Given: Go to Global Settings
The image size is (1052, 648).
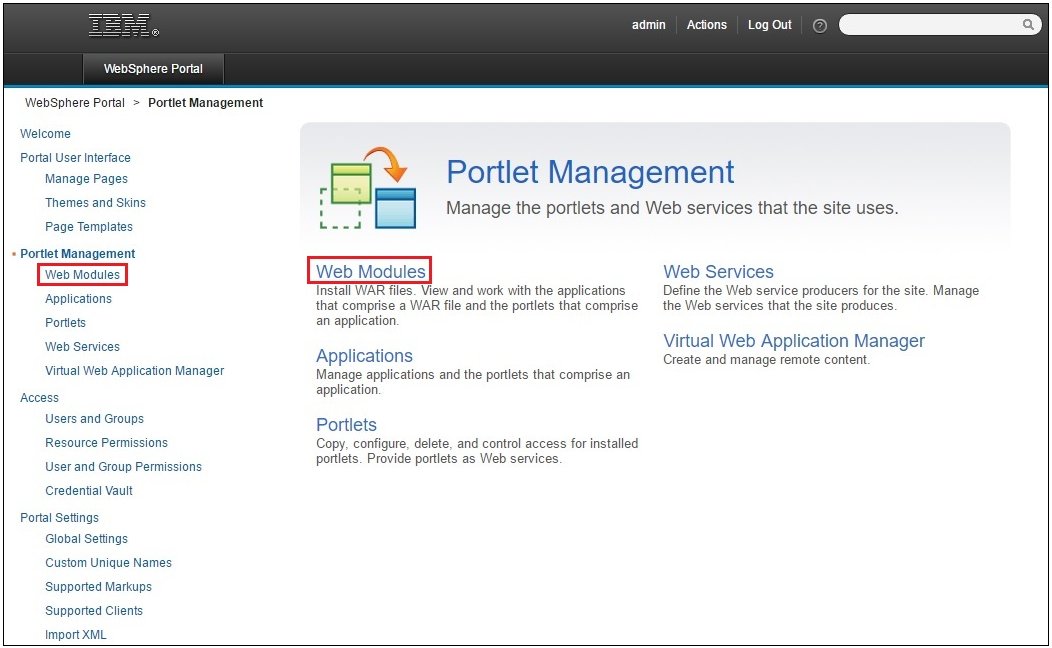Looking at the screenshot, I should coord(86,539).
